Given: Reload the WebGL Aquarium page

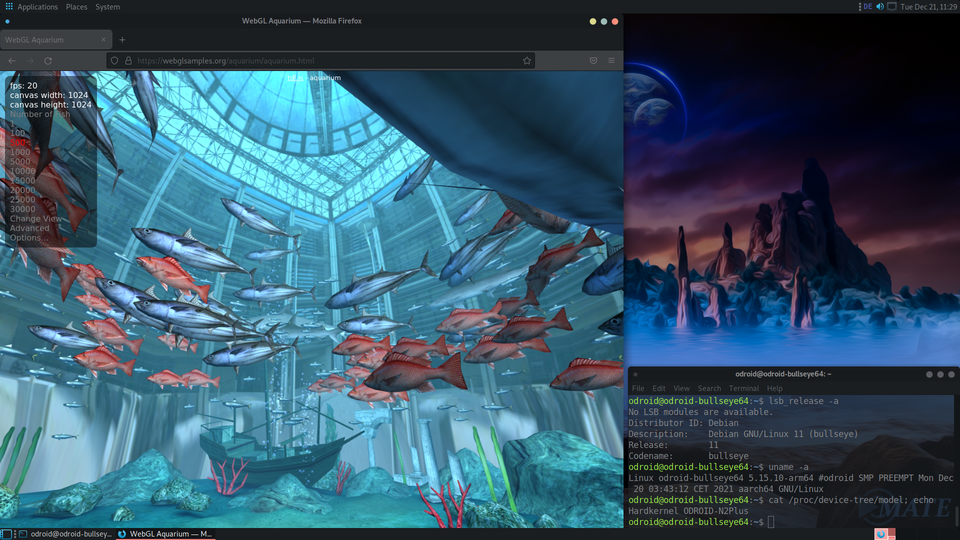Looking at the screenshot, I should tap(48, 61).
